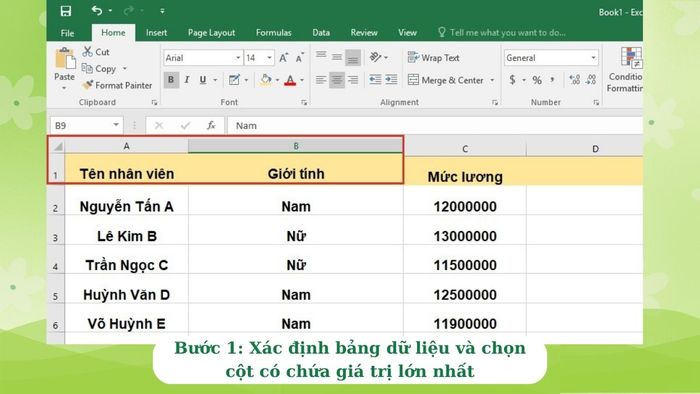Open Clipboard dialog launcher
Screen dimensions: 700x394
154,103
